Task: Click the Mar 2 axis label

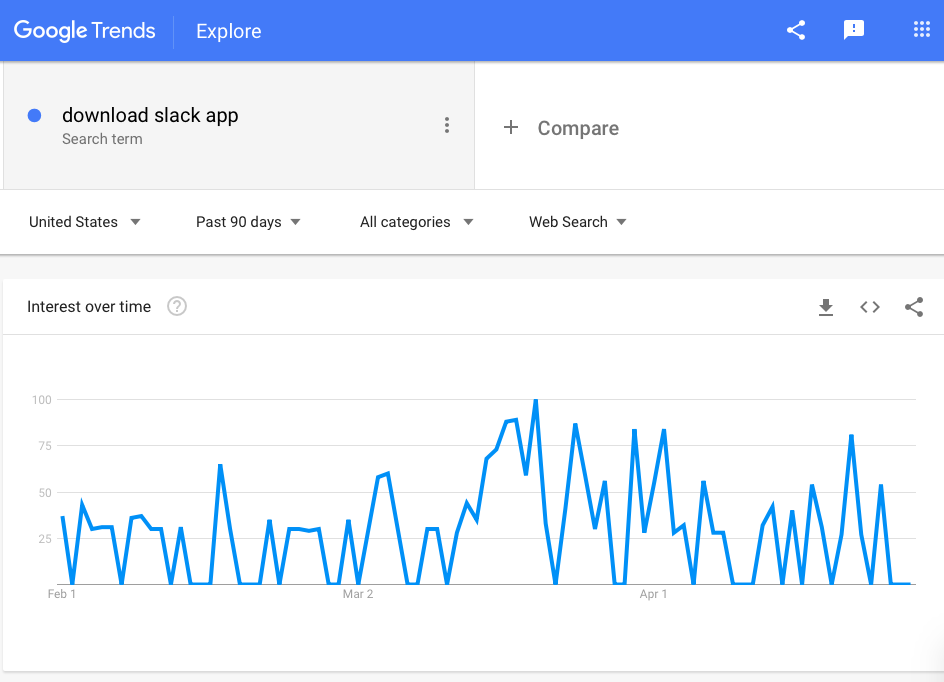Action: (x=358, y=595)
